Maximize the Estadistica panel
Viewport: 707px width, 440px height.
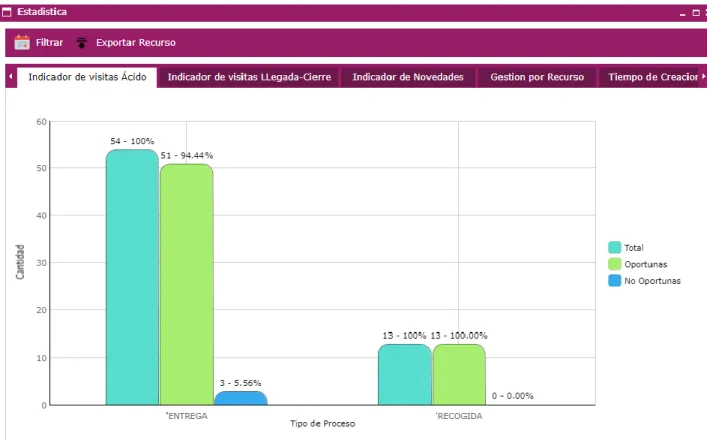696,13
